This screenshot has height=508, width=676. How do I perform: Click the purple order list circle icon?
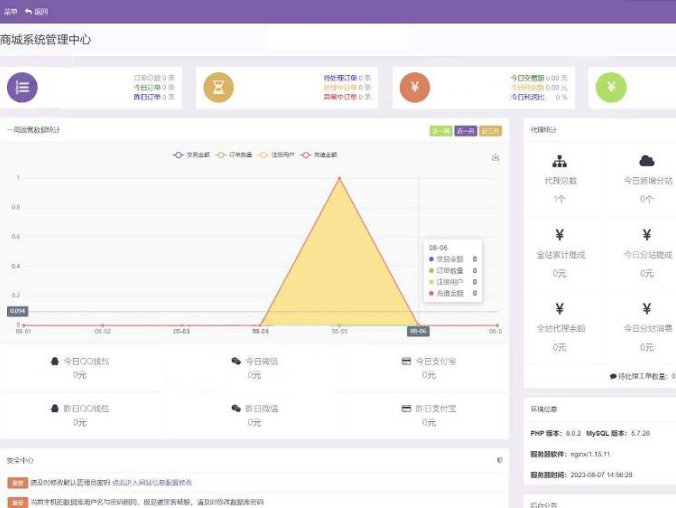(22, 87)
